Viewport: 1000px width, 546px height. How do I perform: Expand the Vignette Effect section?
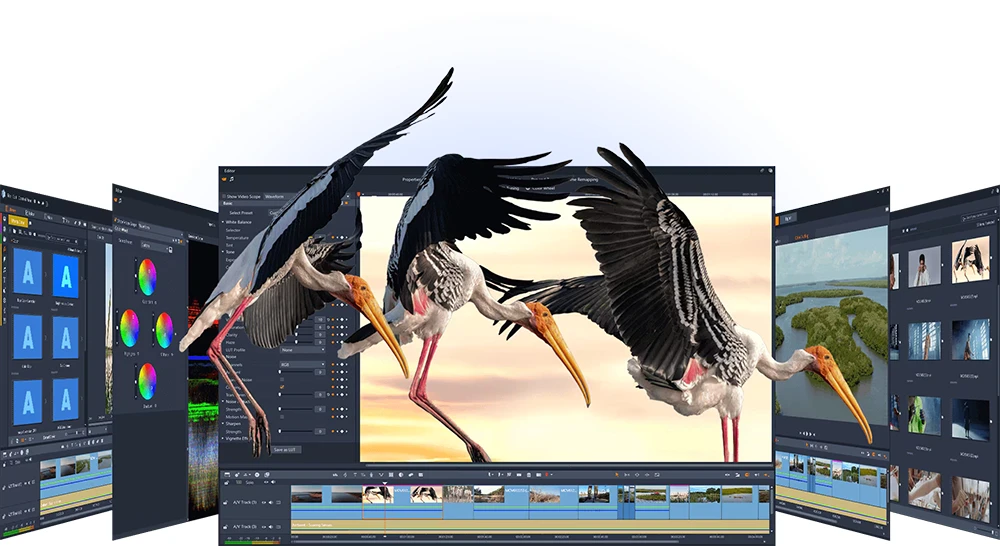click(223, 438)
